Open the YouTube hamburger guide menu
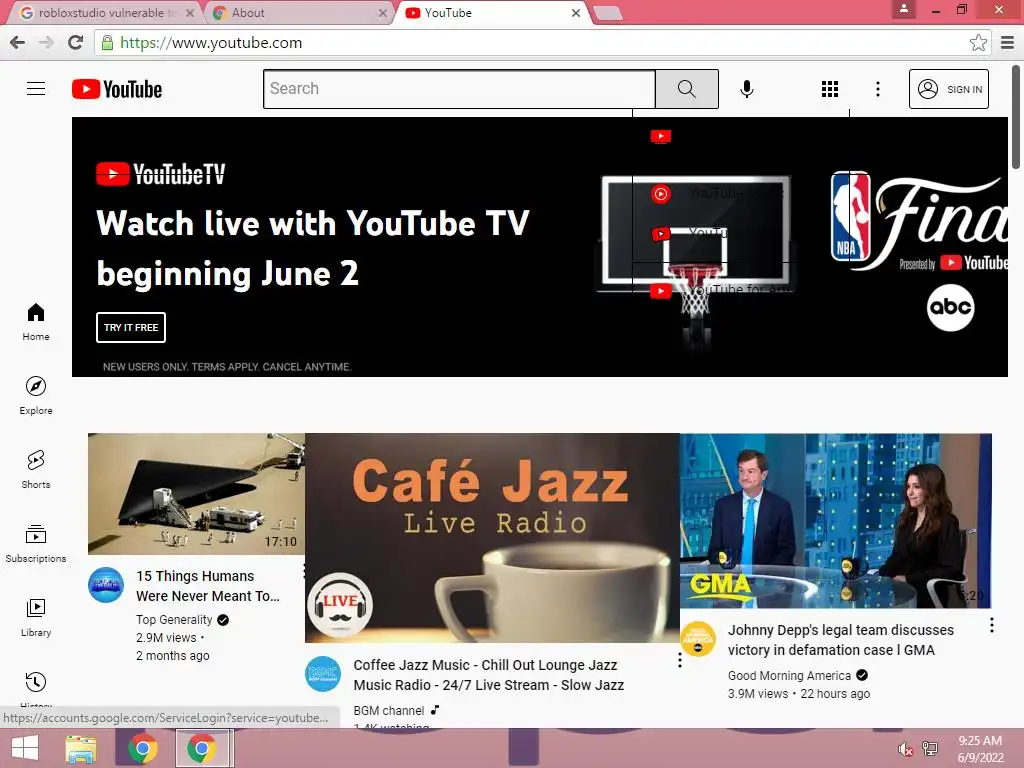 [36, 89]
